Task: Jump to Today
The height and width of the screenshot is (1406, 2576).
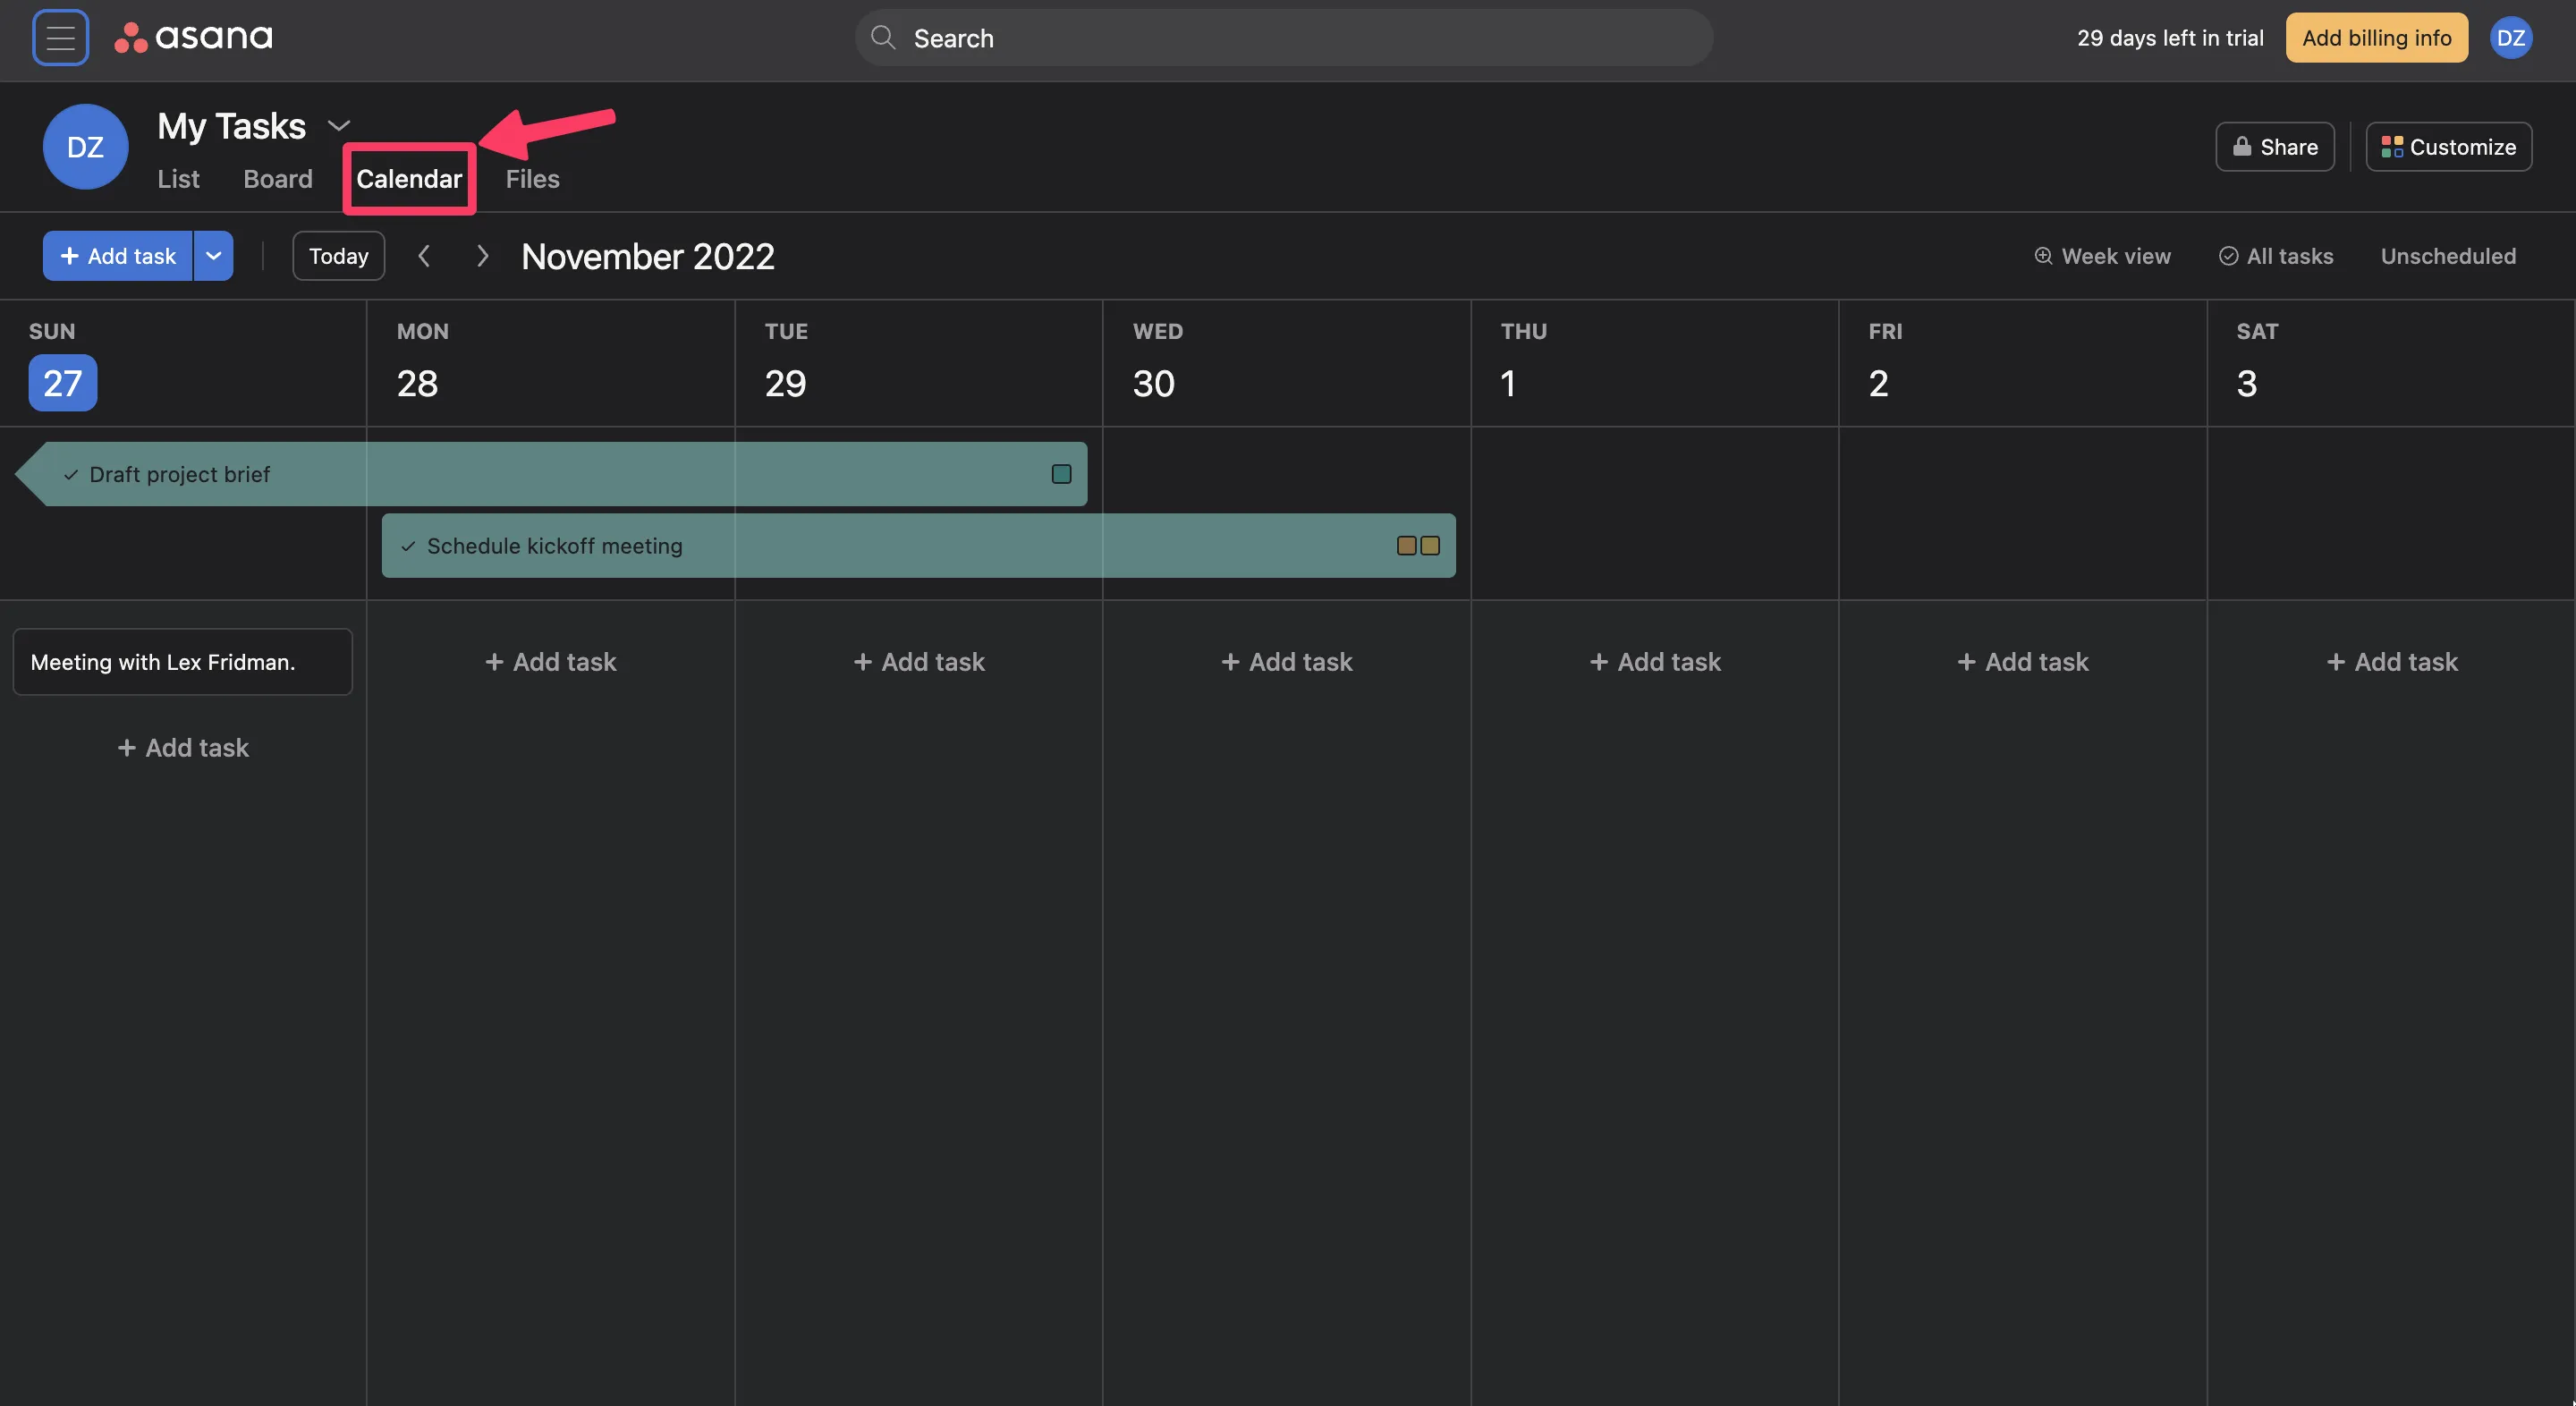Action: pyautogui.click(x=338, y=256)
